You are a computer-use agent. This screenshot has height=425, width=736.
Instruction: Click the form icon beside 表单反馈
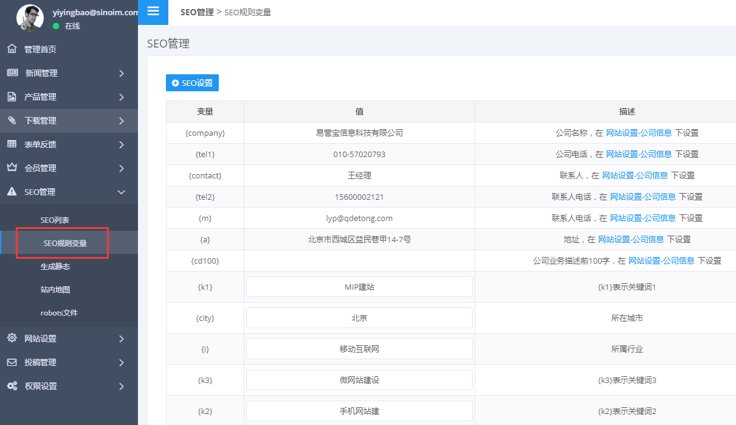coord(12,144)
